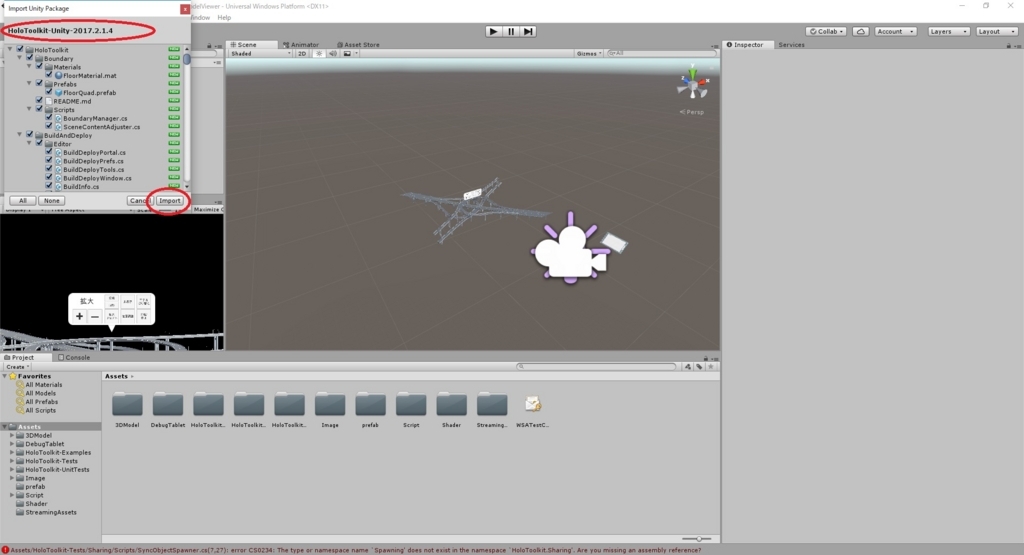Viewport: 1024px width, 555px height.
Task: Toggle scene lighting sun icon
Action: [319, 54]
